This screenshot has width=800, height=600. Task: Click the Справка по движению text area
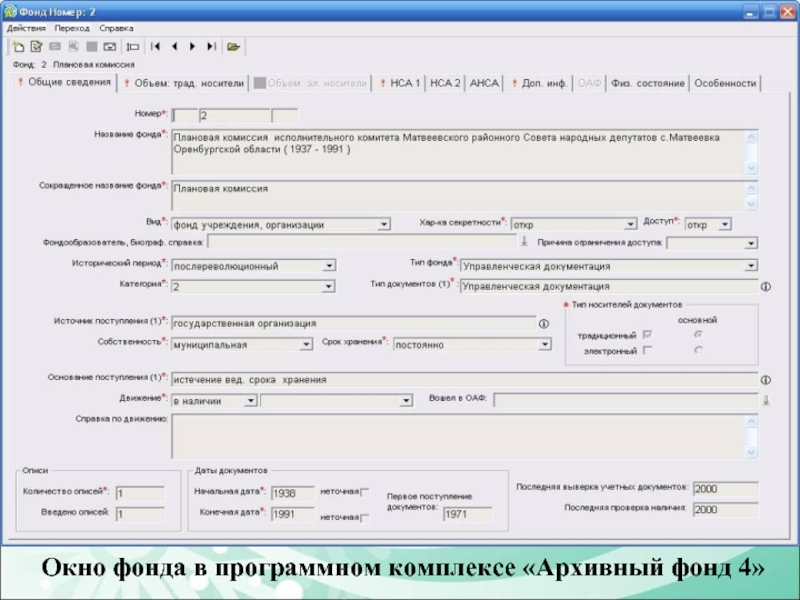coord(459,436)
